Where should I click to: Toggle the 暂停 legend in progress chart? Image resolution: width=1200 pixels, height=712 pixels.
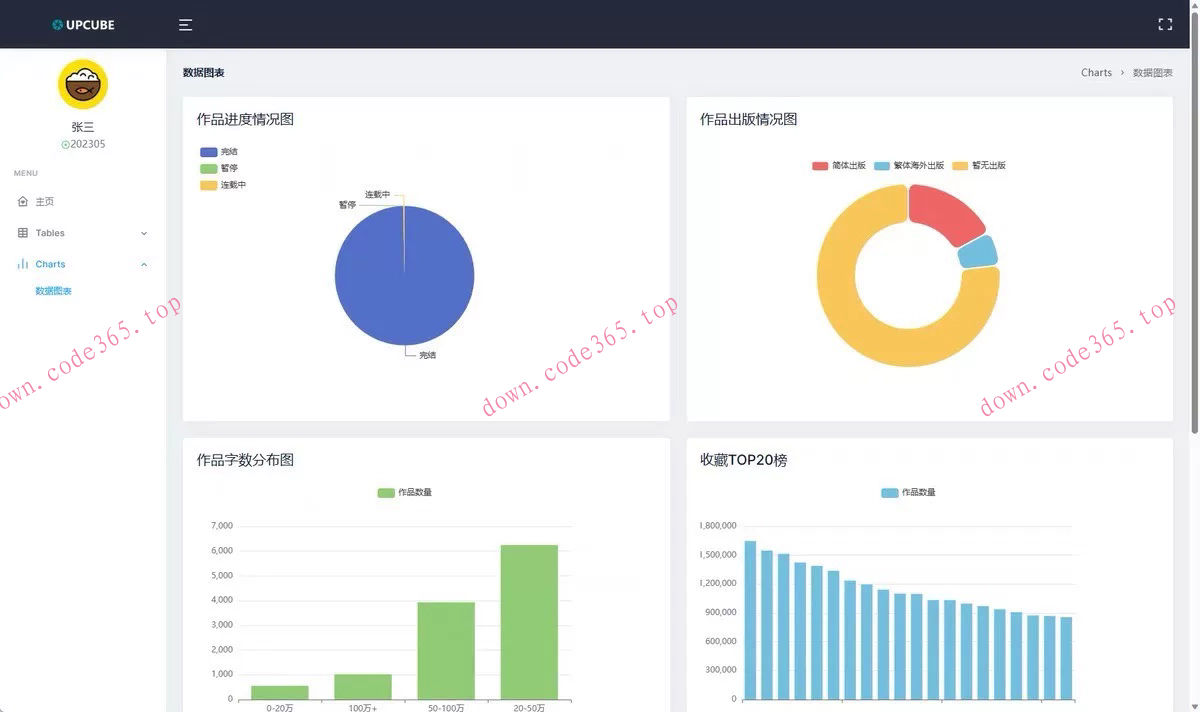click(219, 168)
